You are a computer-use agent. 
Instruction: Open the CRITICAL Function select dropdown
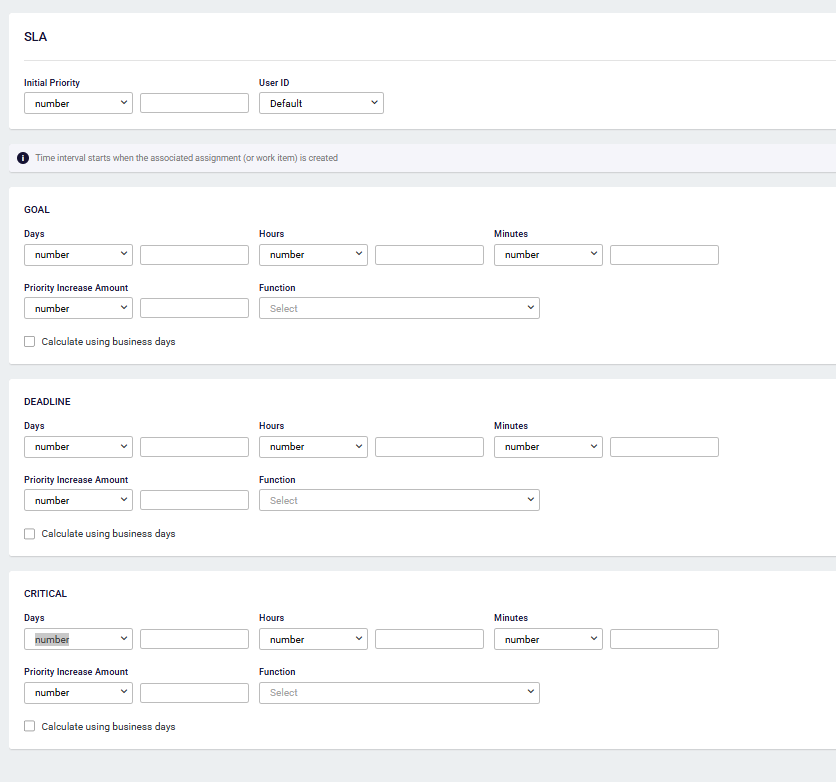click(x=399, y=692)
